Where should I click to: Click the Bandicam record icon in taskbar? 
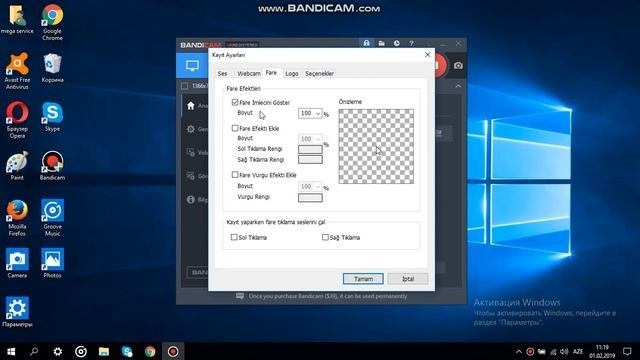click(173, 351)
